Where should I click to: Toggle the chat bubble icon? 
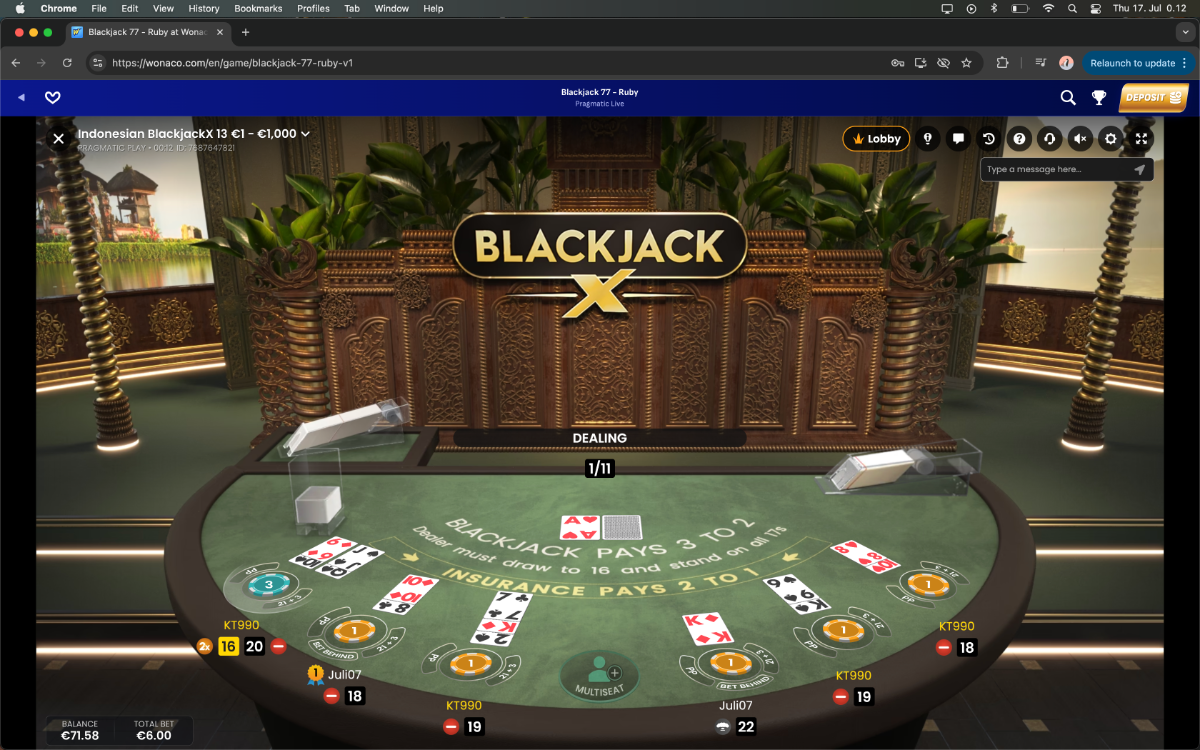[x=958, y=139]
